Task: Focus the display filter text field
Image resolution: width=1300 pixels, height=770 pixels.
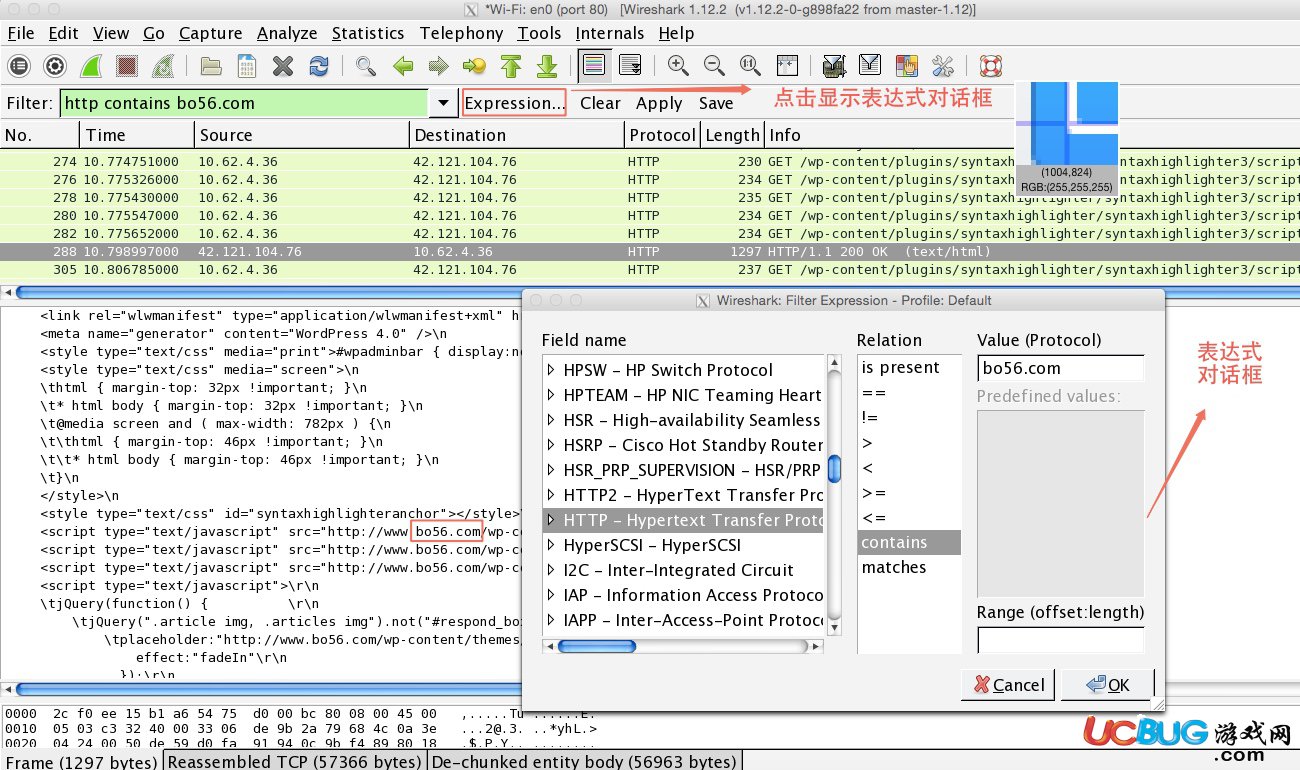Action: (x=245, y=103)
